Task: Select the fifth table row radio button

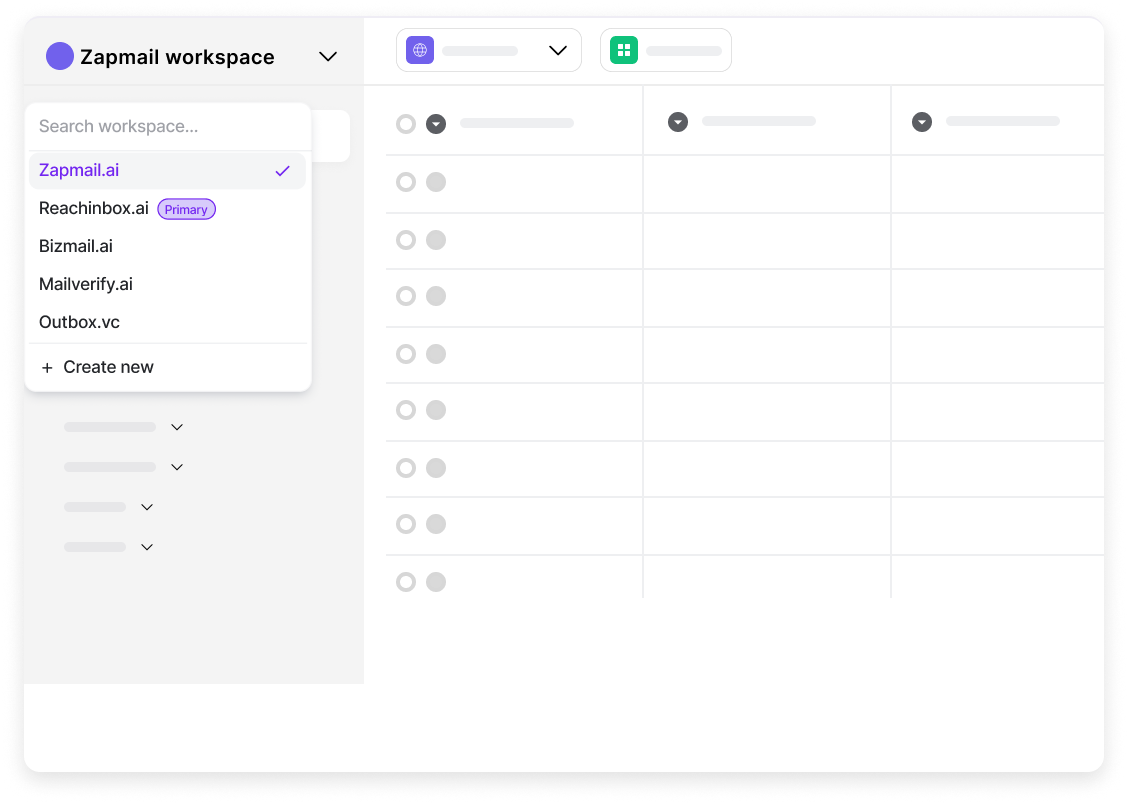Action: coord(406,410)
